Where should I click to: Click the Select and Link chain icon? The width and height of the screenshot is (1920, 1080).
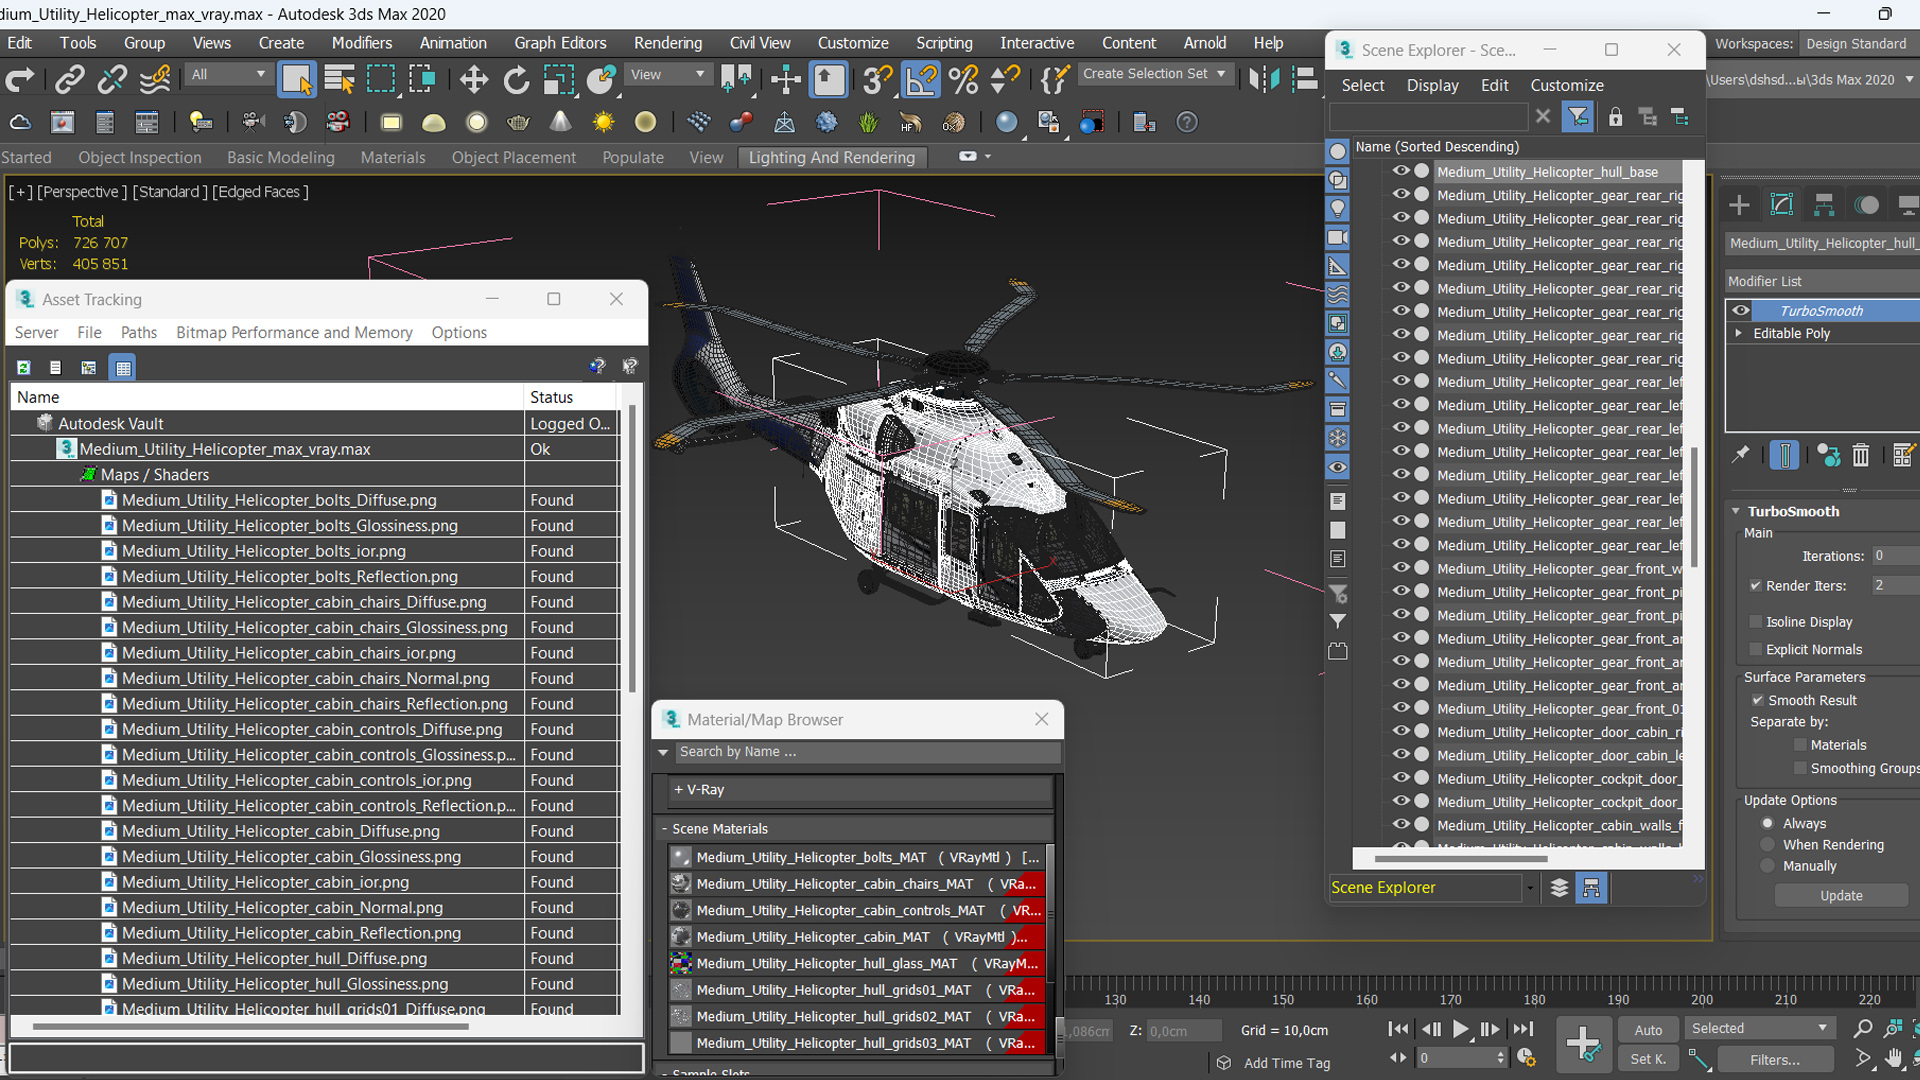tap(69, 79)
